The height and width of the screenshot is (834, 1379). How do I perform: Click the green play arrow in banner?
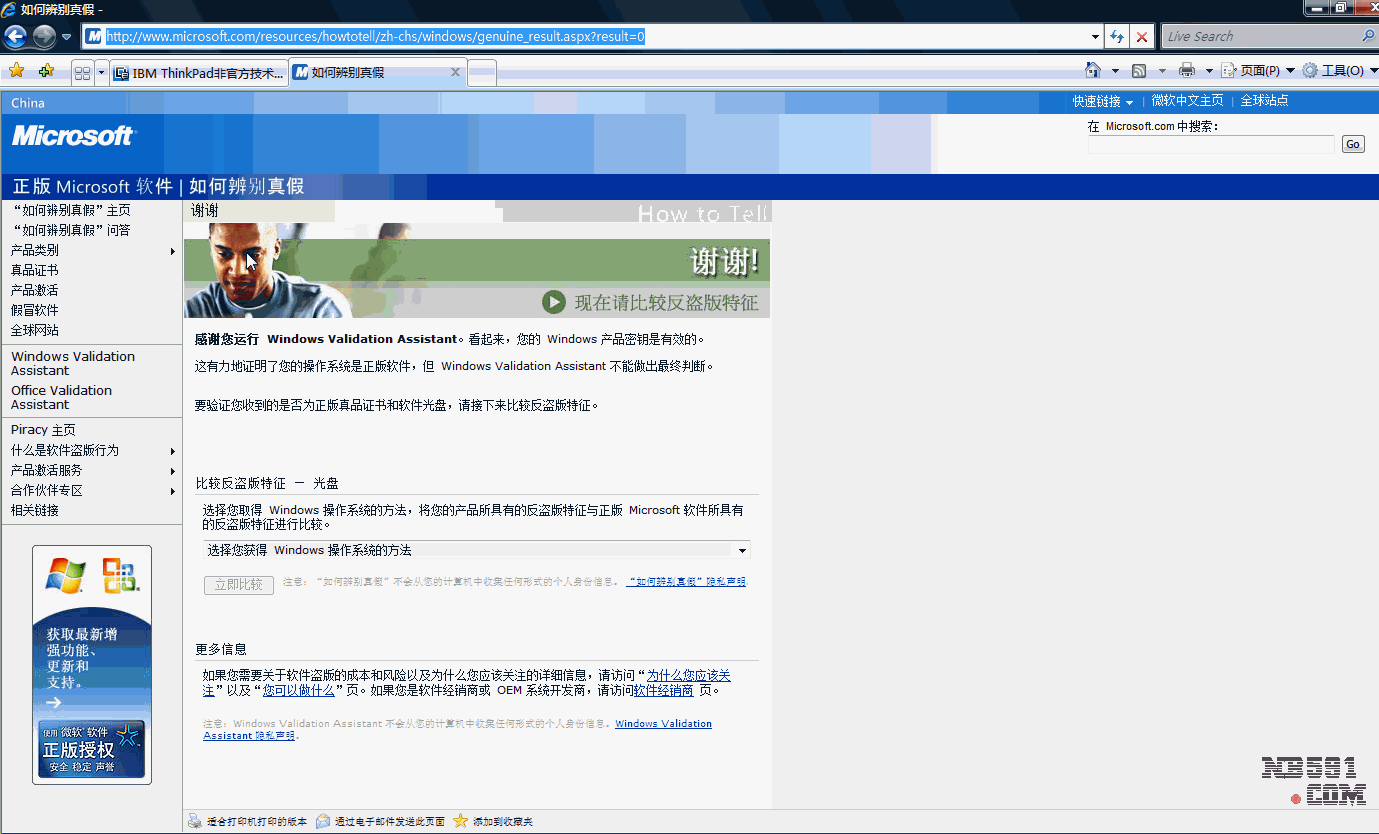553,302
